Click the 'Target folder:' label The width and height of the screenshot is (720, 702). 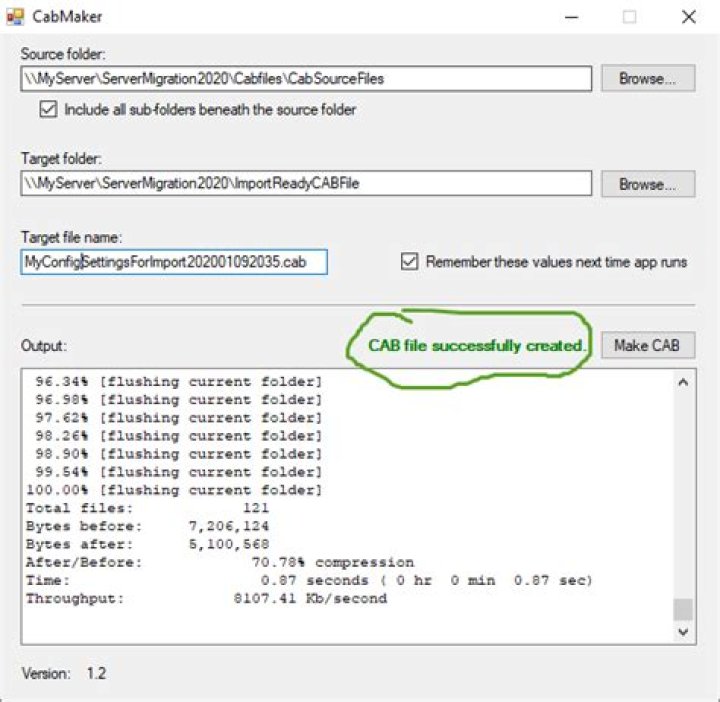point(61,159)
